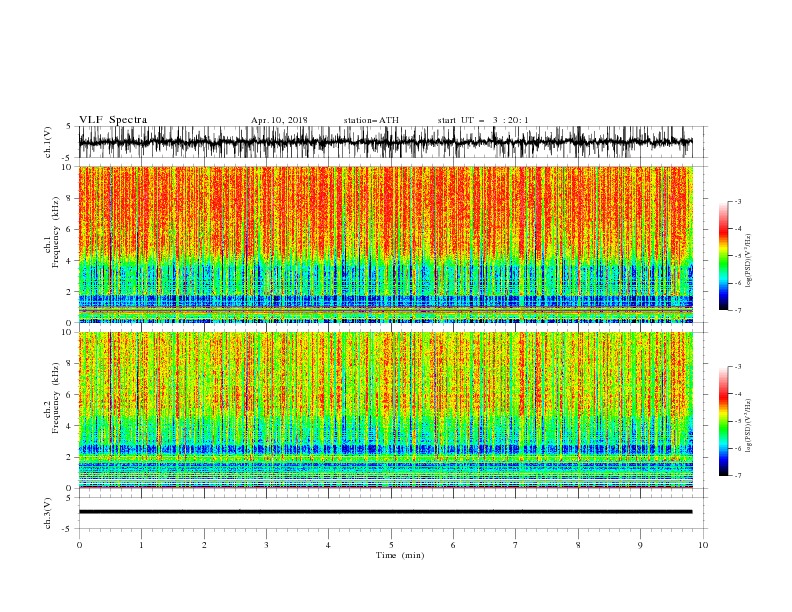Click the "VLF Spectra" plot title
Viewport: 792px width, 612px height.
pos(113,120)
